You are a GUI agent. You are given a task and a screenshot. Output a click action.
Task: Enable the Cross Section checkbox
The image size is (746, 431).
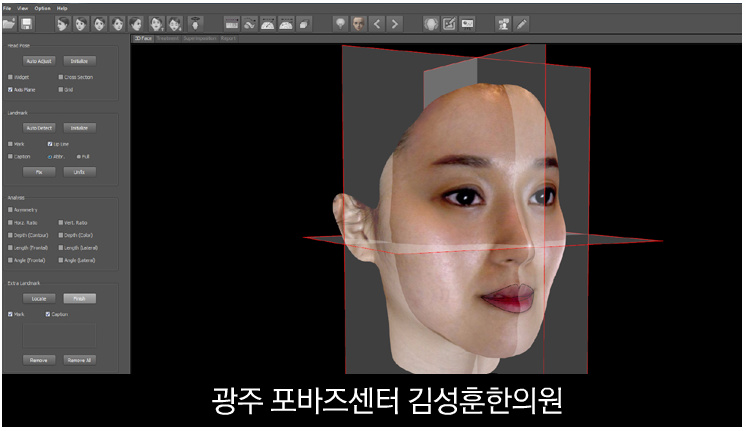(x=61, y=77)
